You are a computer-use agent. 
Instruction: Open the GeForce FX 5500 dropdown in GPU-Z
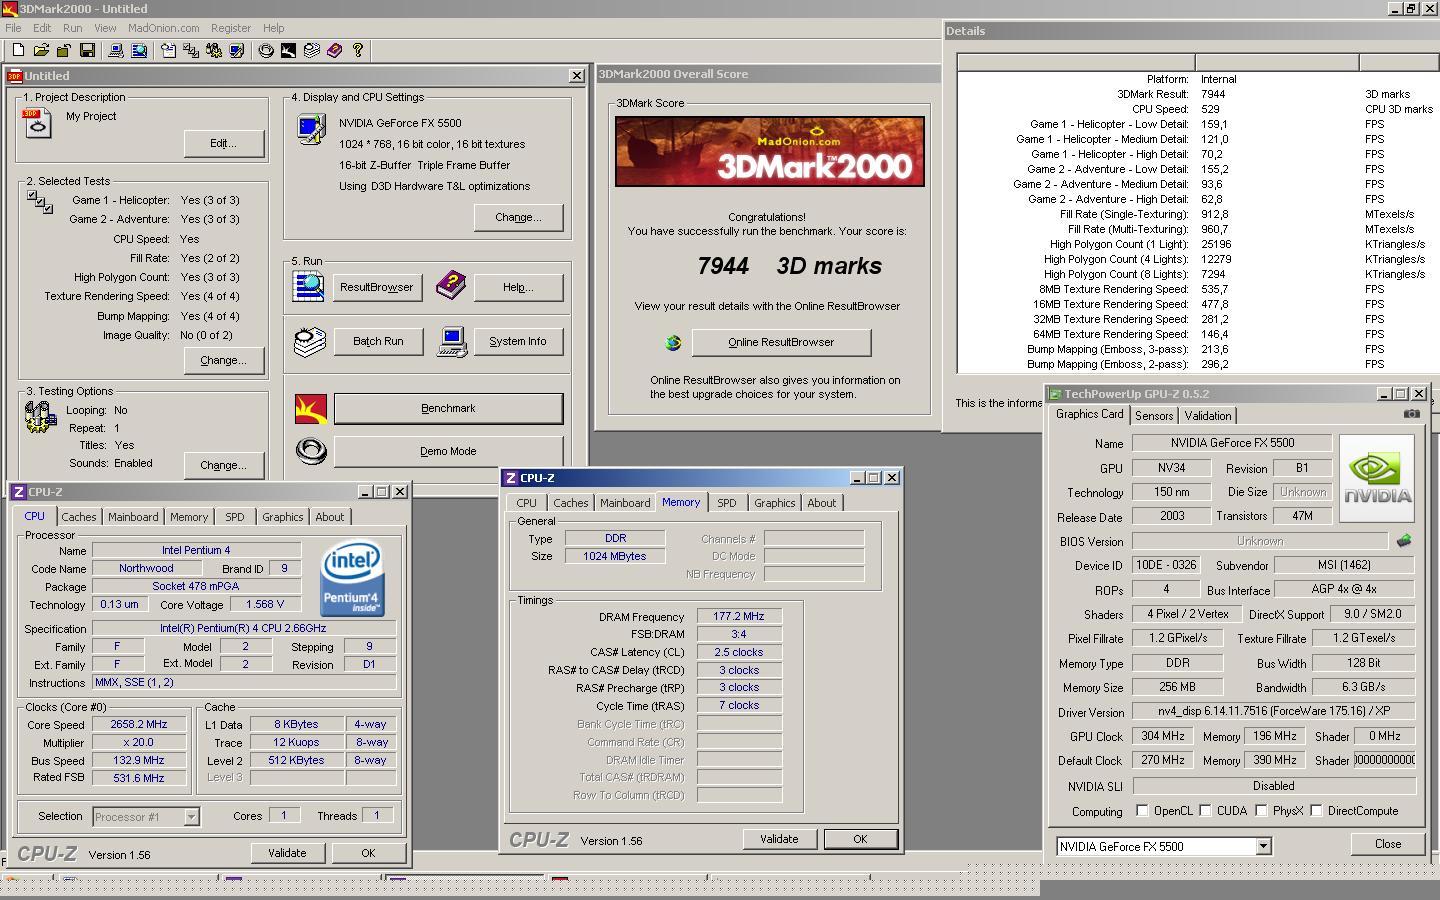click(x=1263, y=846)
